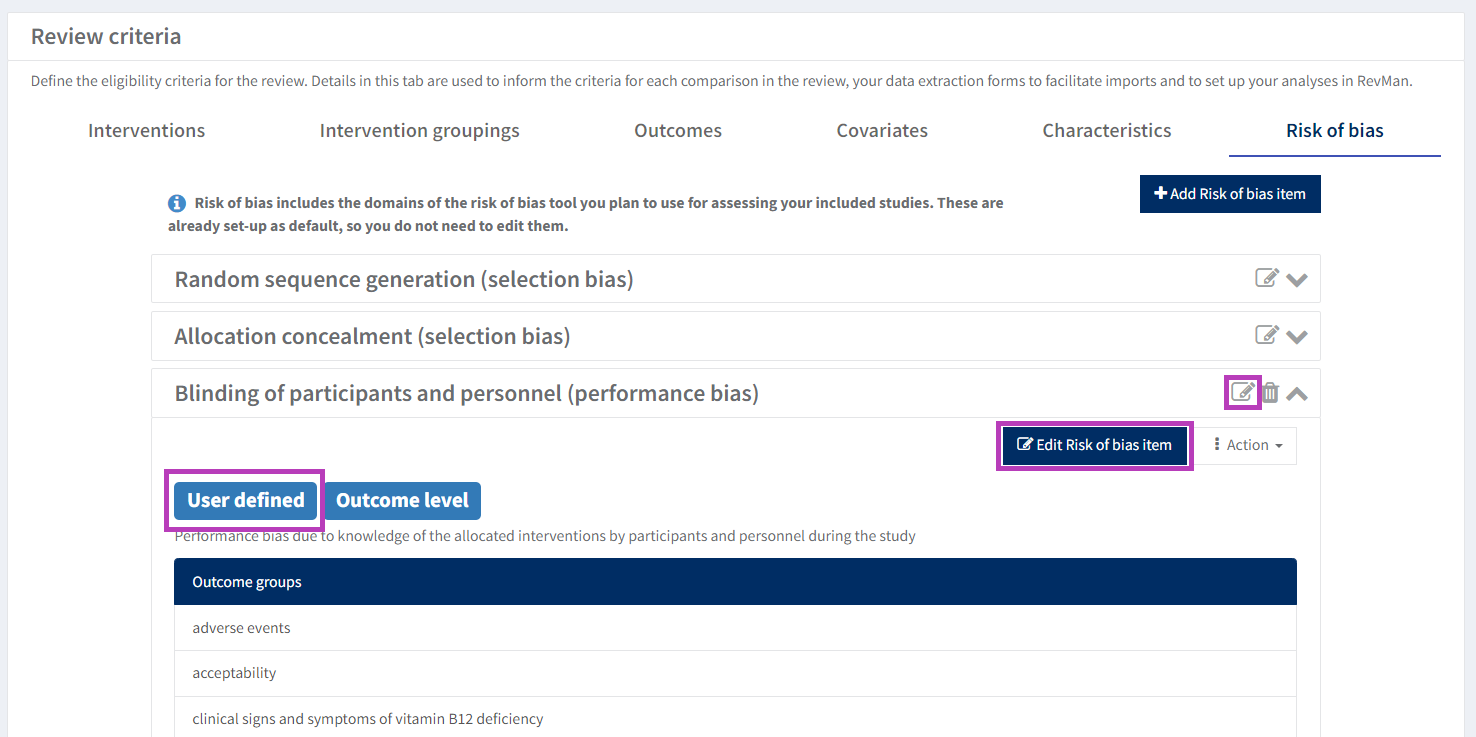Open the Action dropdown menu
This screenshot has height=737, width=1476.
[1247, 445]
